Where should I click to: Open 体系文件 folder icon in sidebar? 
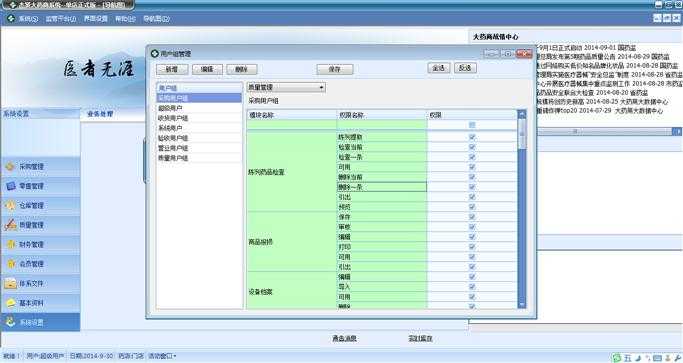tap(10, 284)
